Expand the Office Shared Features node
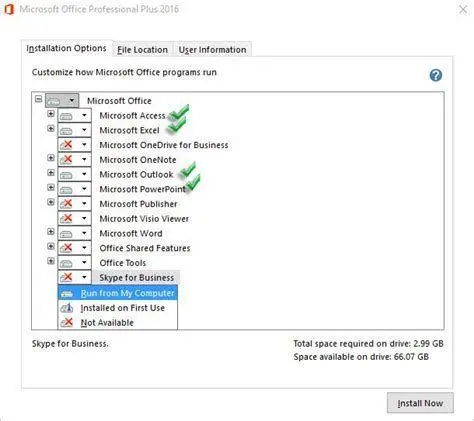Screen dimensions: 474x421 [x=51, y=246]
